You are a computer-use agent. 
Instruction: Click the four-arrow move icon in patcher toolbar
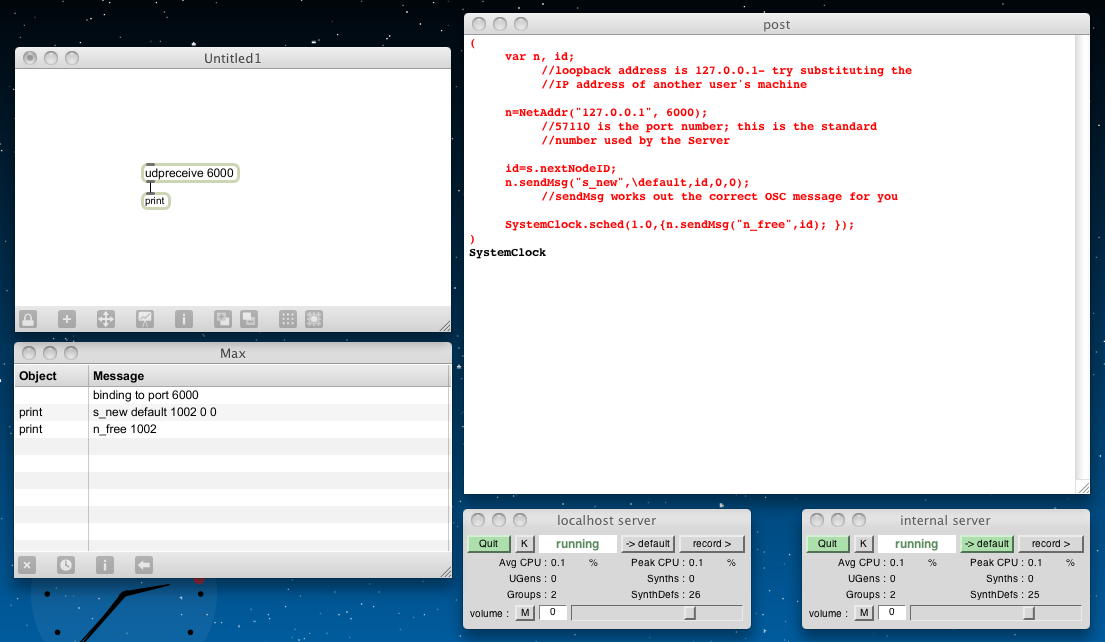coord(105,319)
